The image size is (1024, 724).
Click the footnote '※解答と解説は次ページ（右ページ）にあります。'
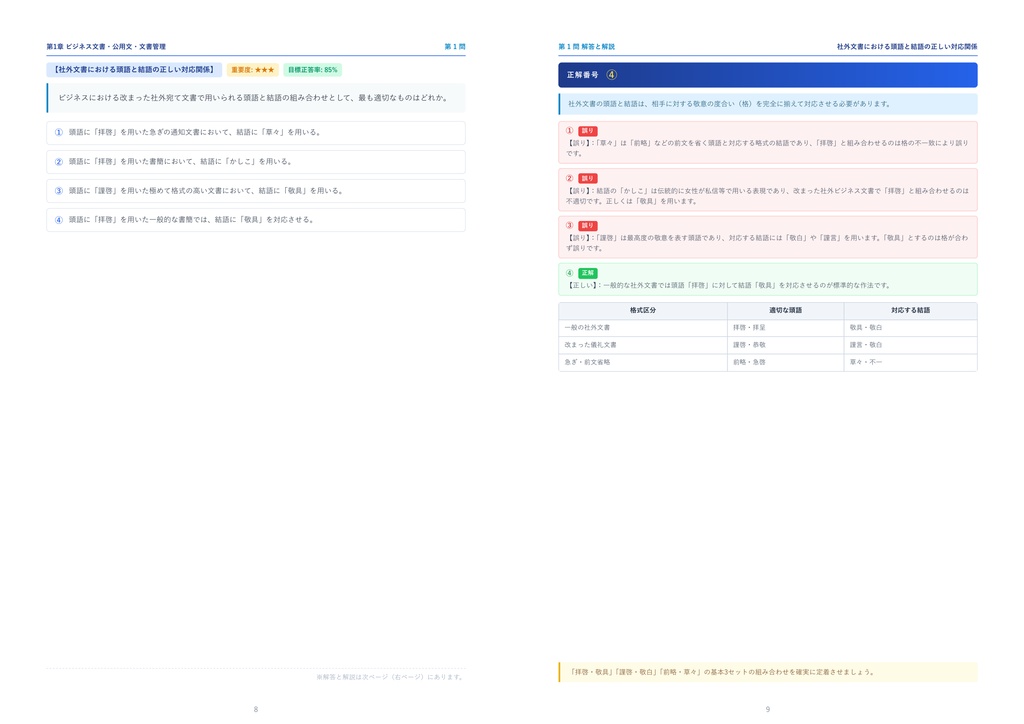391,677
